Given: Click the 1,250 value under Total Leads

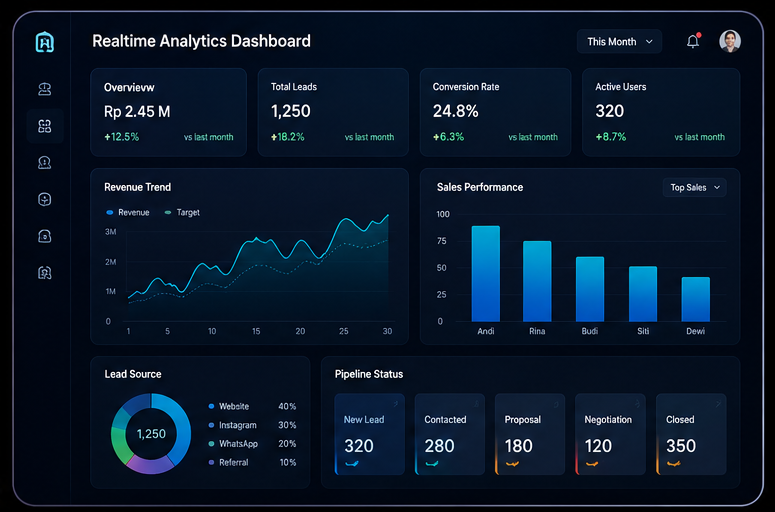Looking at the screenshot, I should point(291,111).
